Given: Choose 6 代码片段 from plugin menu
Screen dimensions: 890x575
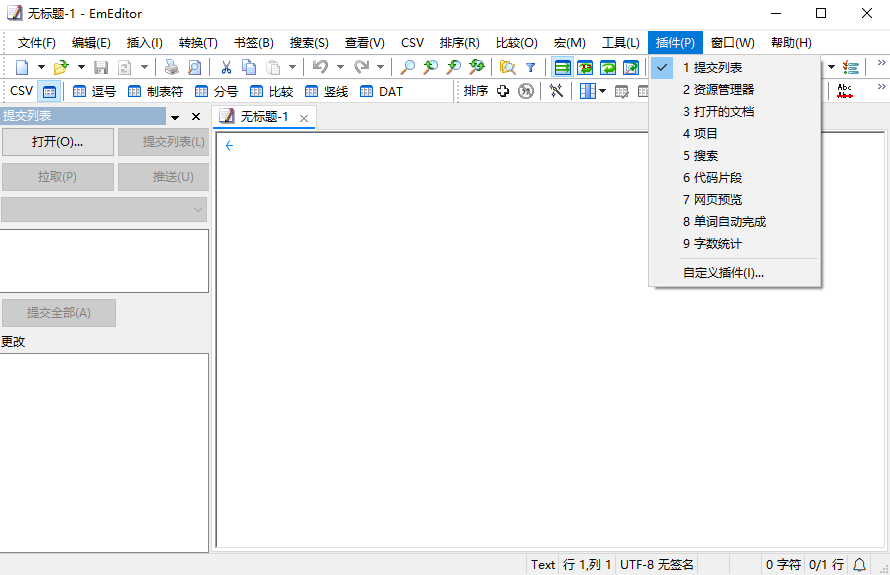Looking at the screenshot, I should click(x=734, y=178).
